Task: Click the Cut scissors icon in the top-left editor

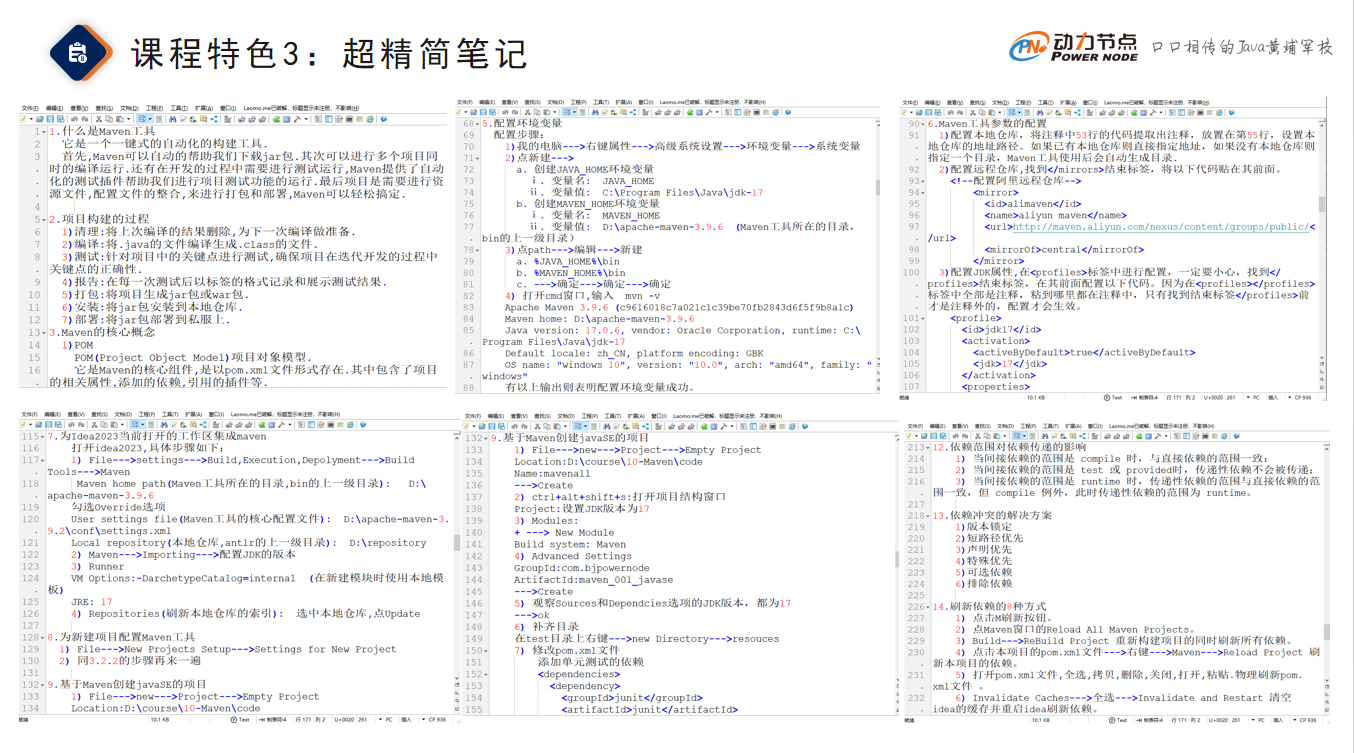Action: (98, 119)
